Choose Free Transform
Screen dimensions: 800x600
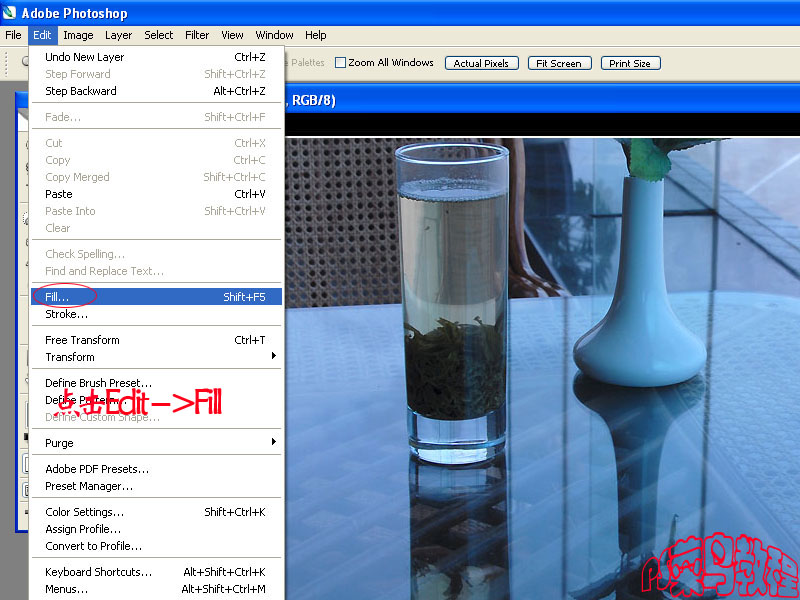click(156, 340)
